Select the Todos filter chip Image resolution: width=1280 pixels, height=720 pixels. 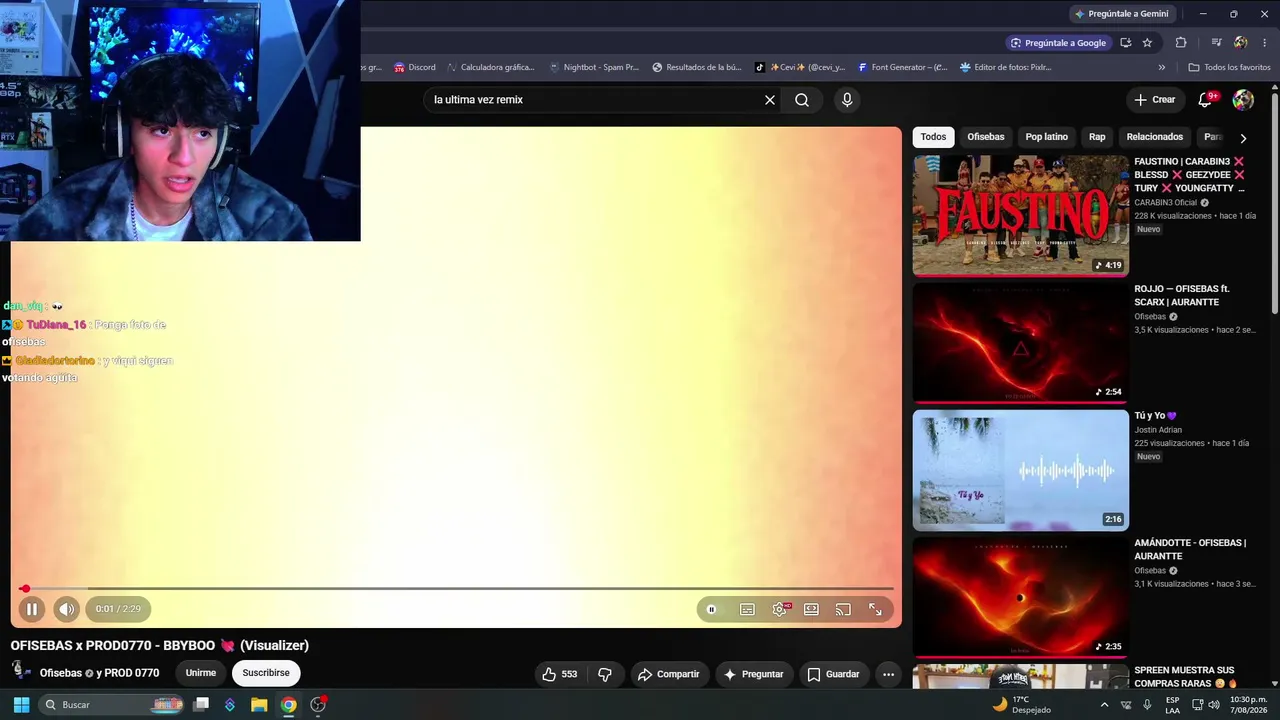click(933, 137)
